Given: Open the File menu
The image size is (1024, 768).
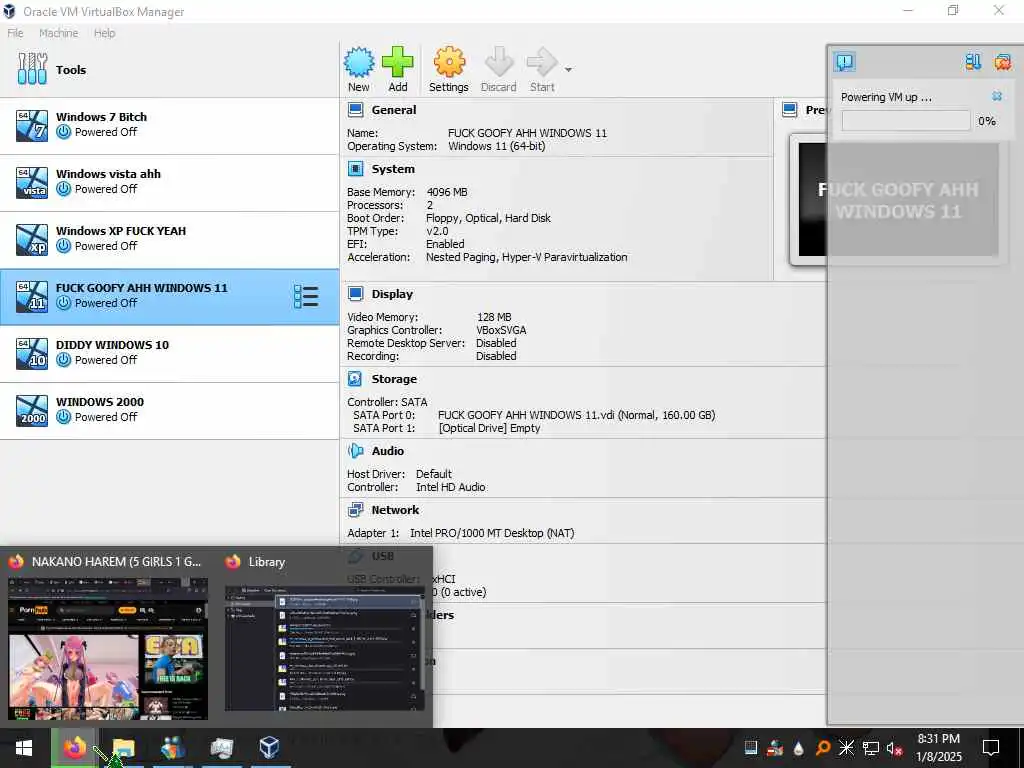Looking at the screenshot, I should tap(15, 33).
